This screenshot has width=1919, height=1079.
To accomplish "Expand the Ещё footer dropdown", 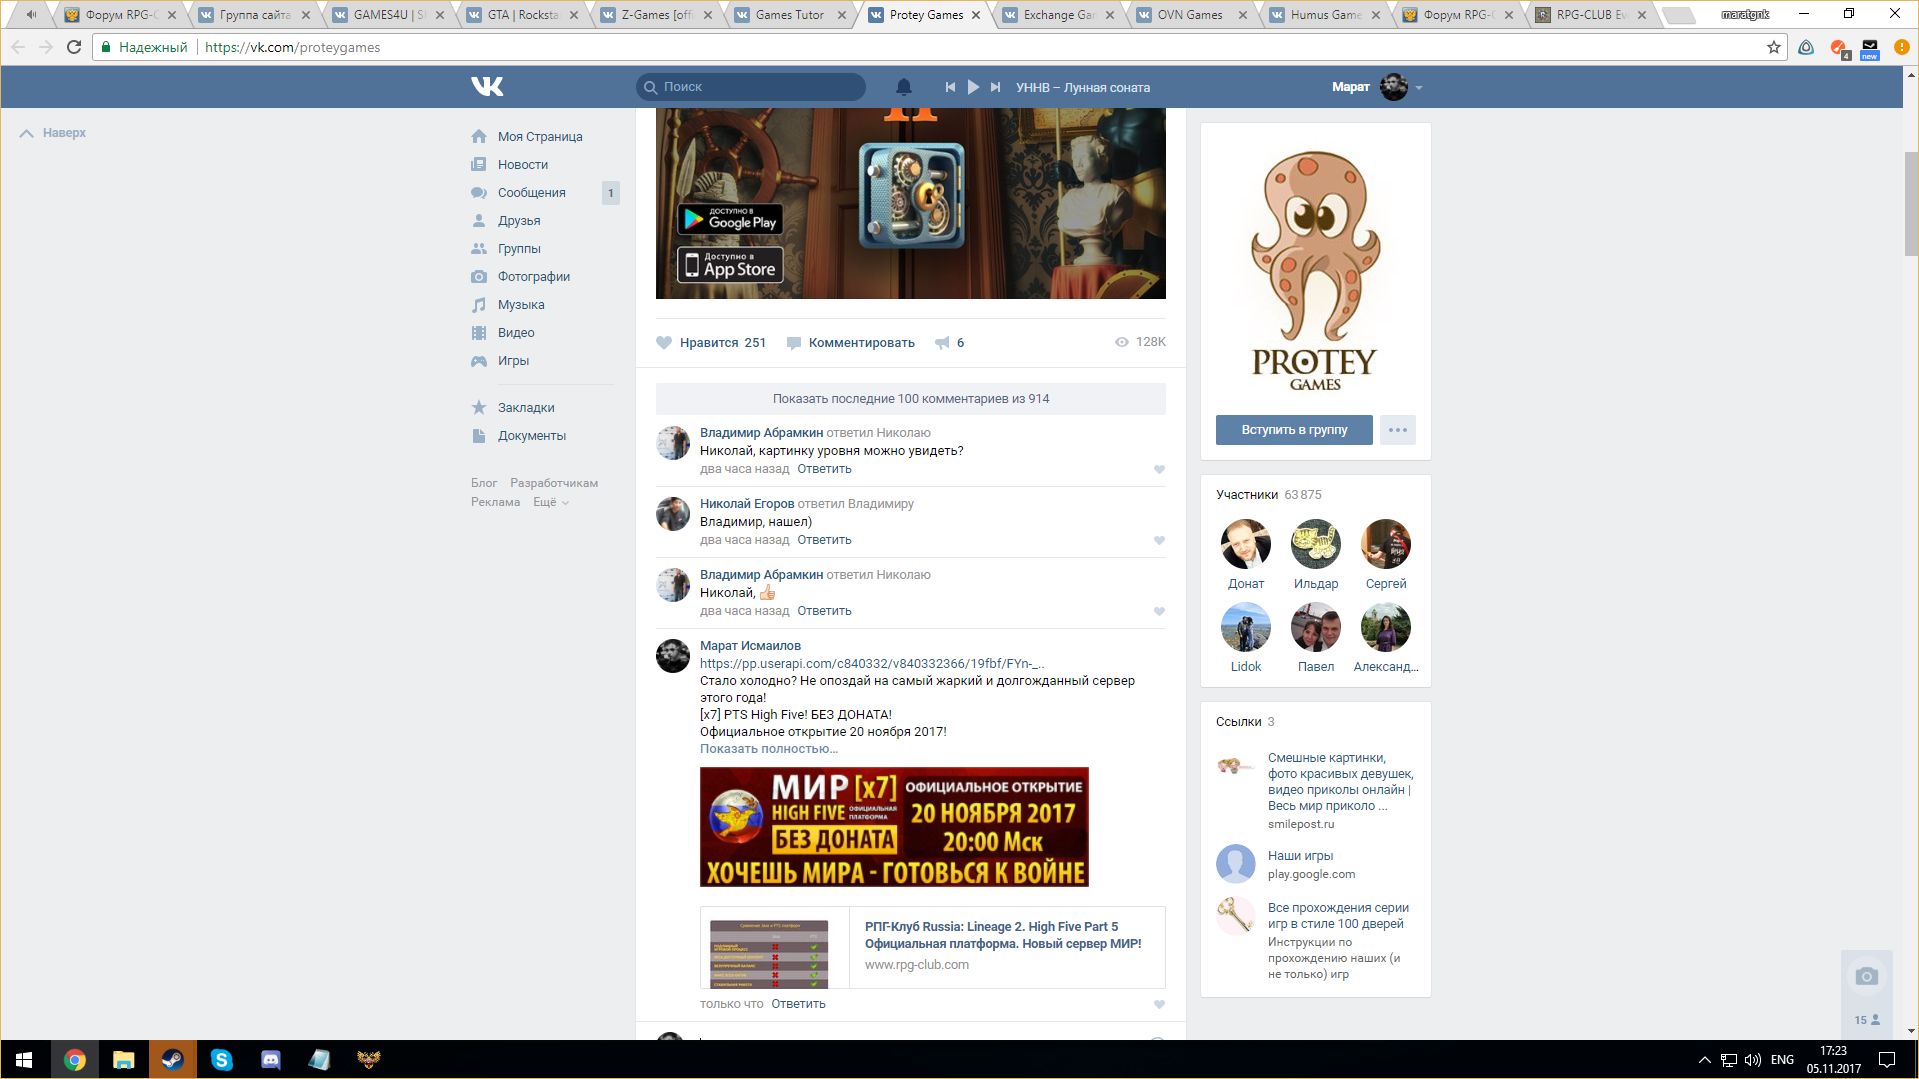I will (x=550, y=502).
